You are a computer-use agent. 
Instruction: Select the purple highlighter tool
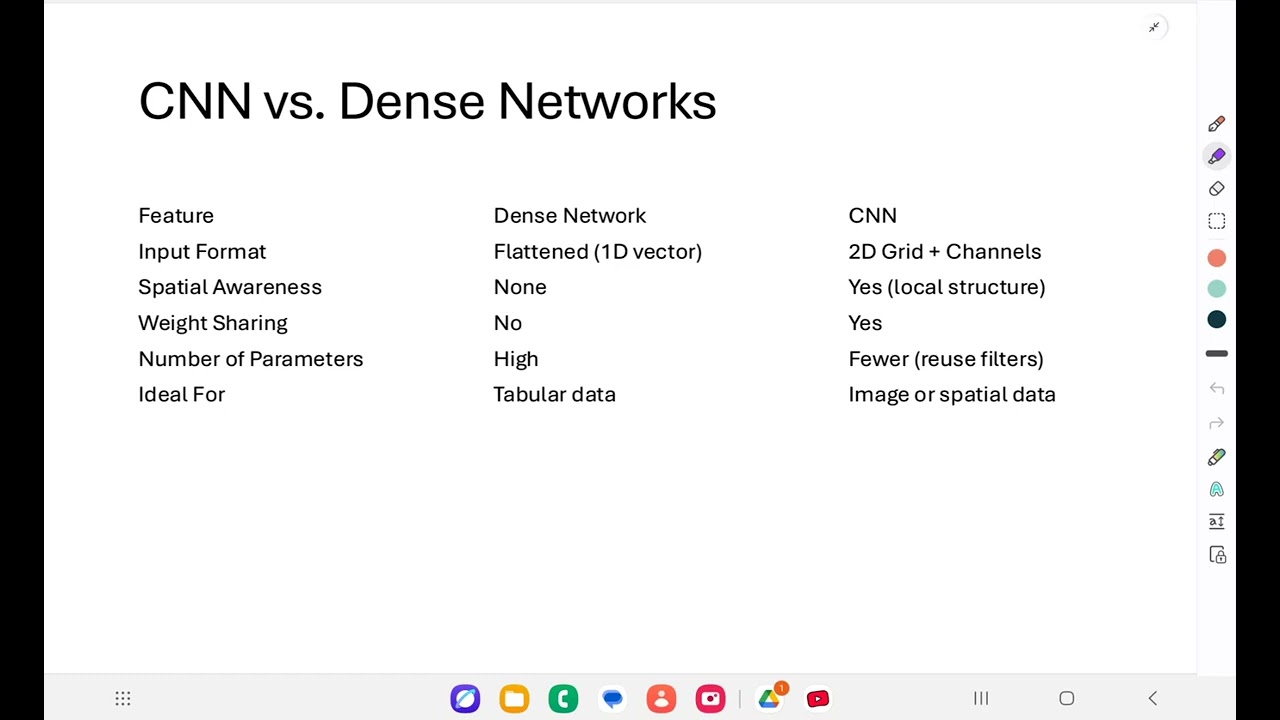point(1216,156)
